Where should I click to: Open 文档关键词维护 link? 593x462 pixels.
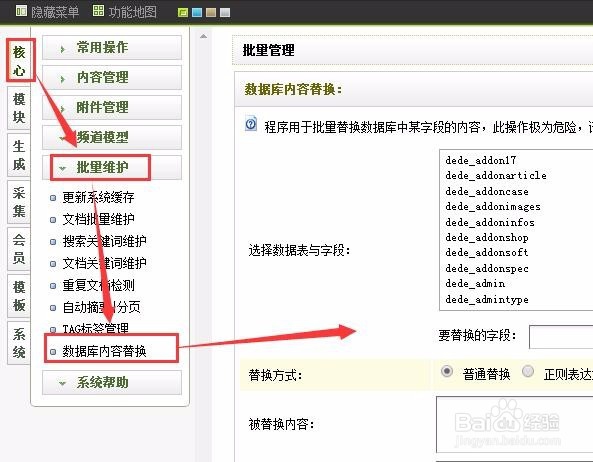(104, 263)
